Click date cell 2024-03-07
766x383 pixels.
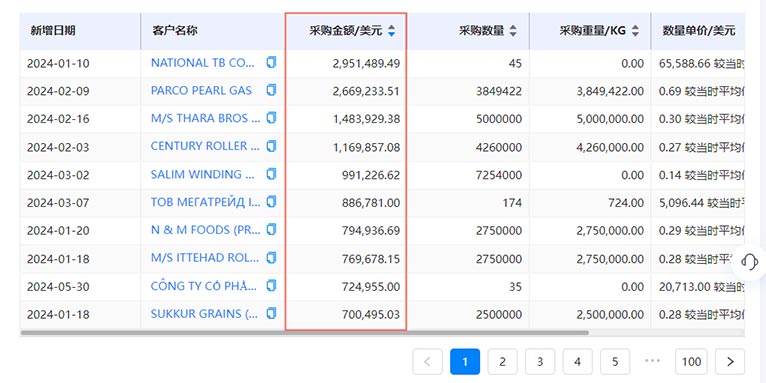tap(58, 202)
